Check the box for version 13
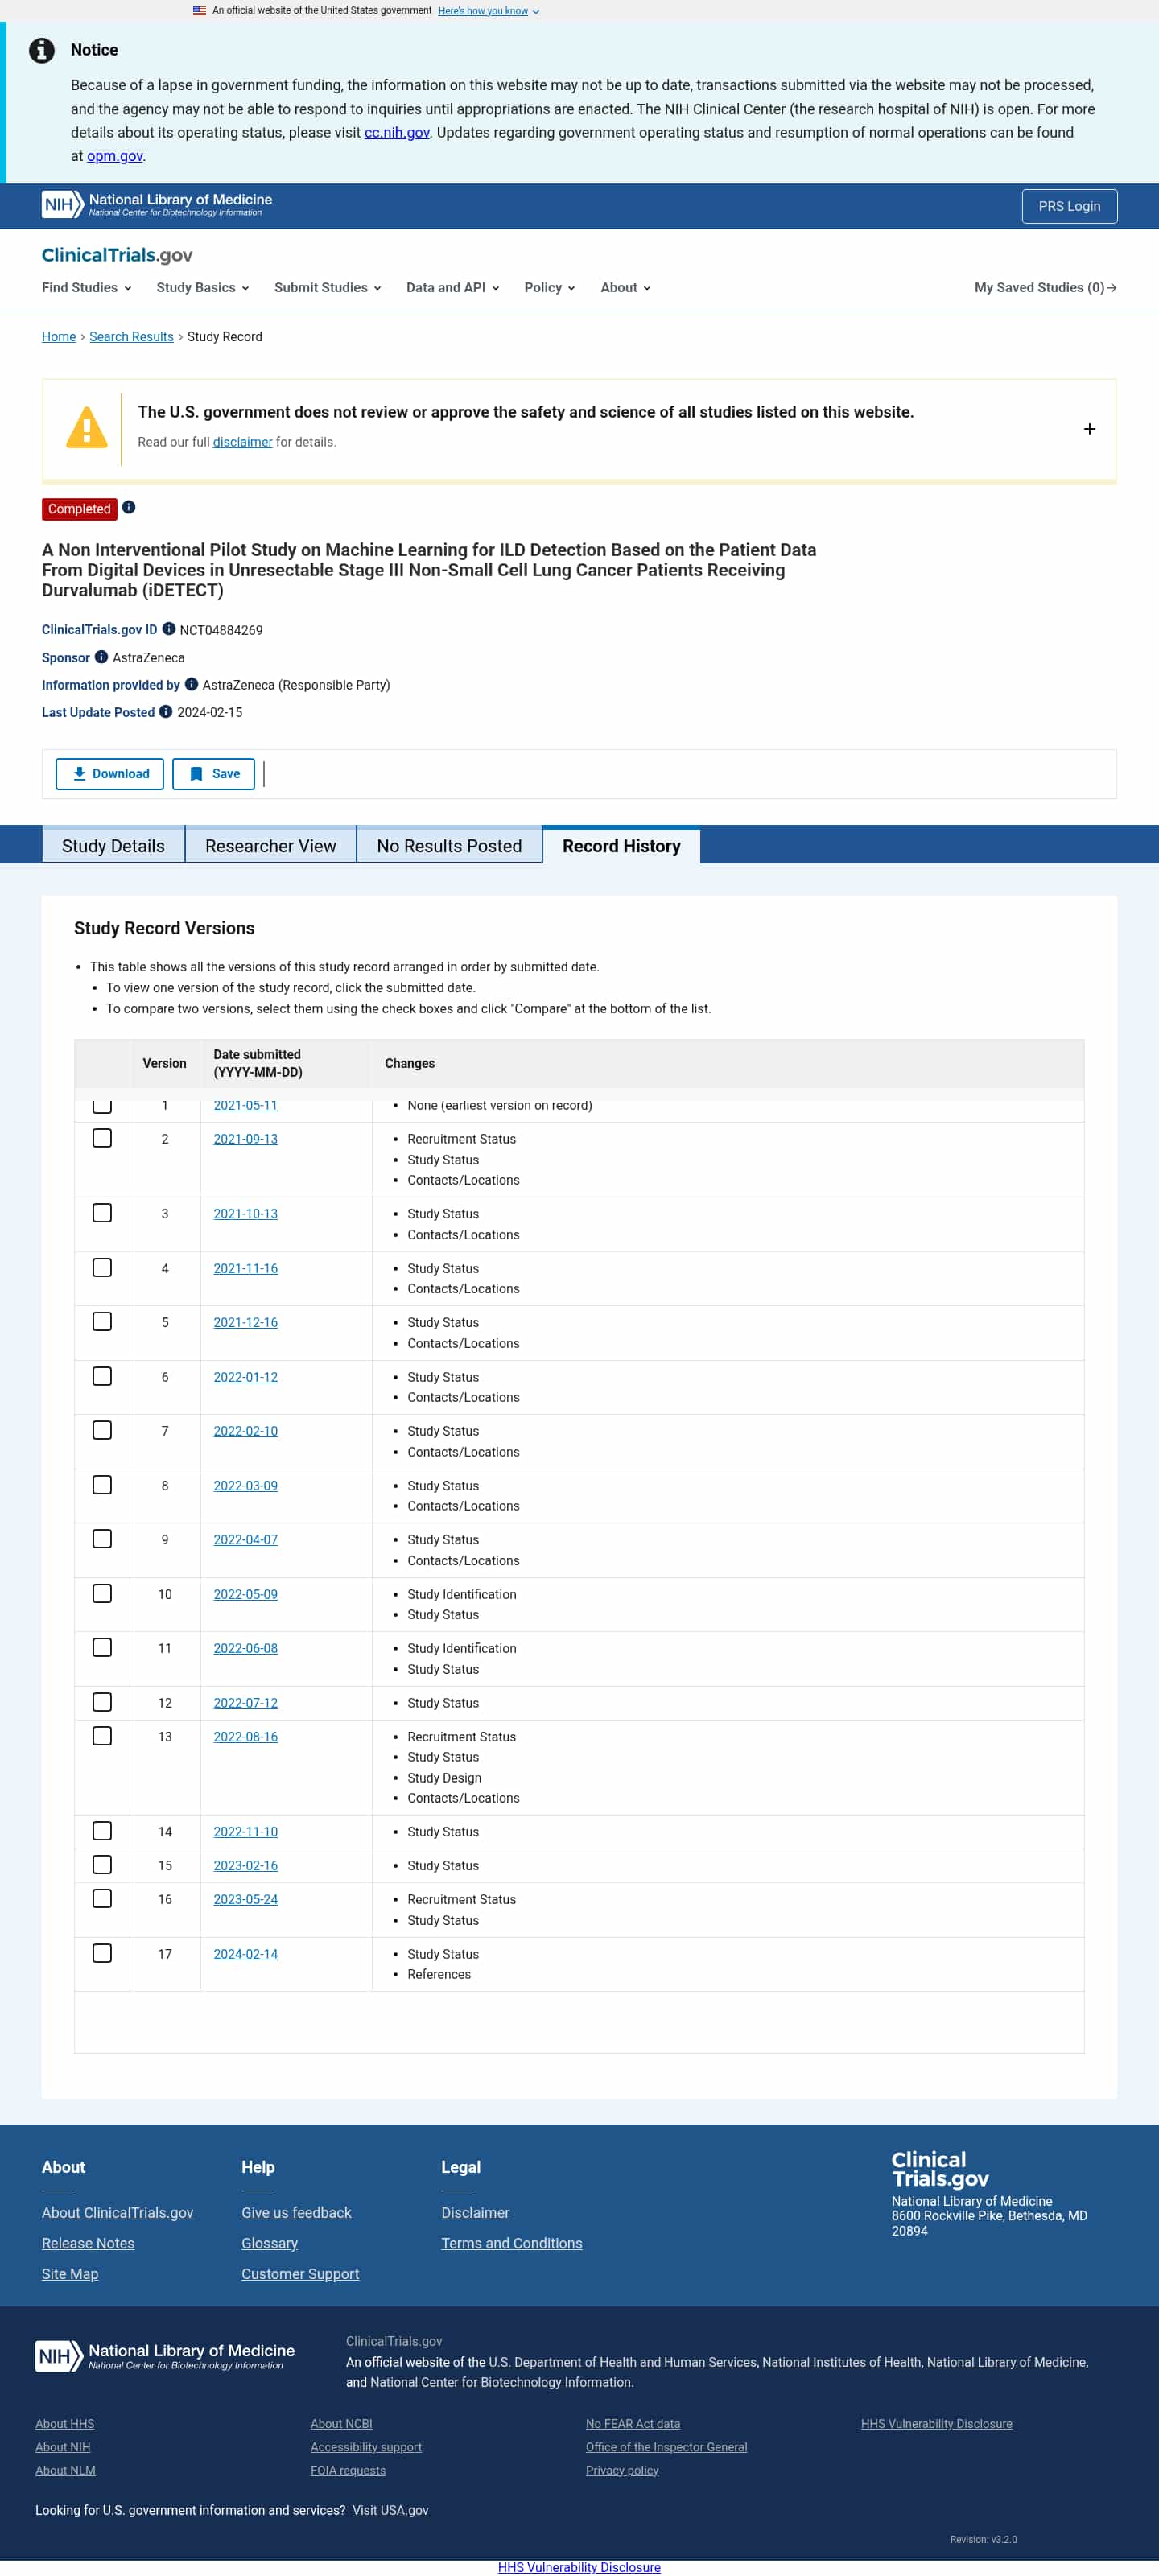The height and width of the screenshot is (2576, 1159). pos(102,1737)
